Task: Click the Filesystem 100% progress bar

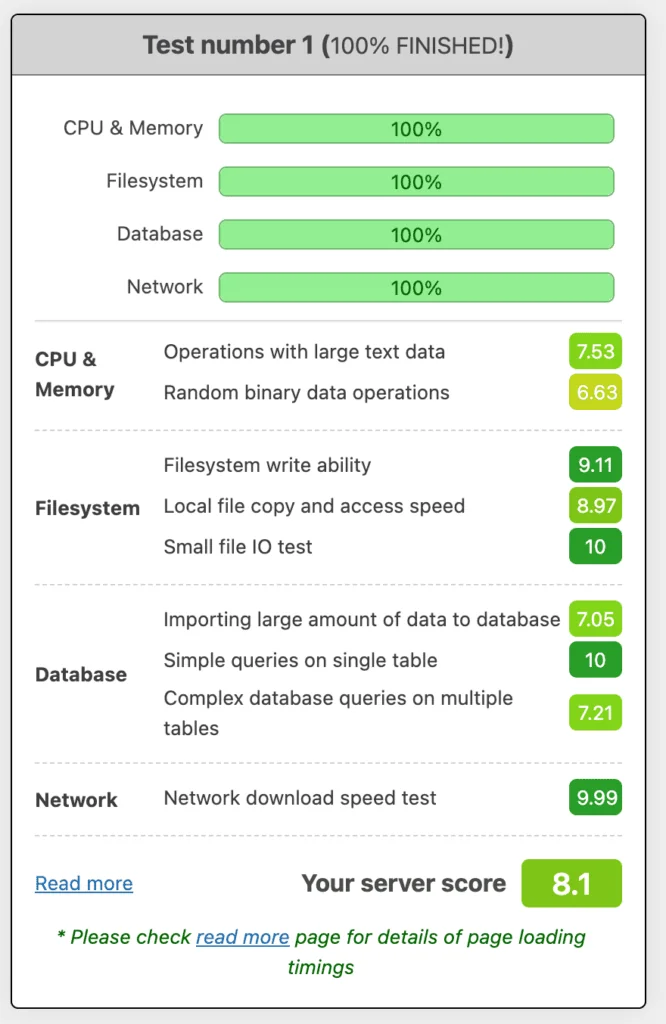Action: click(416, 181)
